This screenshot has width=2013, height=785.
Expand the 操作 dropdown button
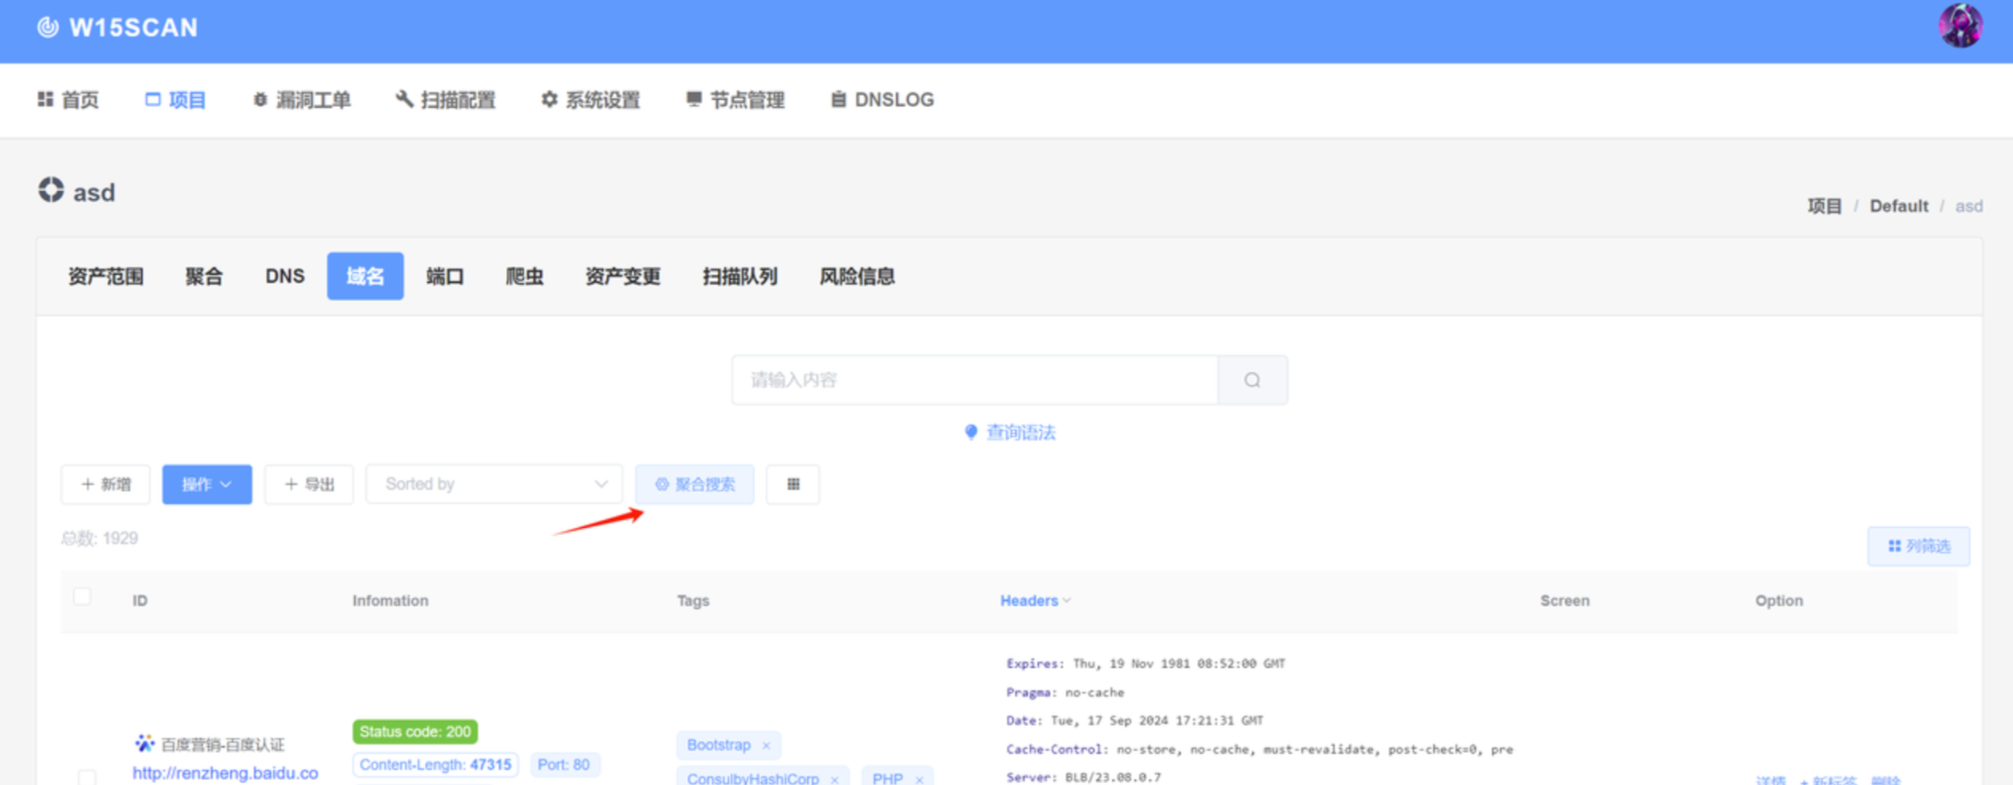(207, 484)
